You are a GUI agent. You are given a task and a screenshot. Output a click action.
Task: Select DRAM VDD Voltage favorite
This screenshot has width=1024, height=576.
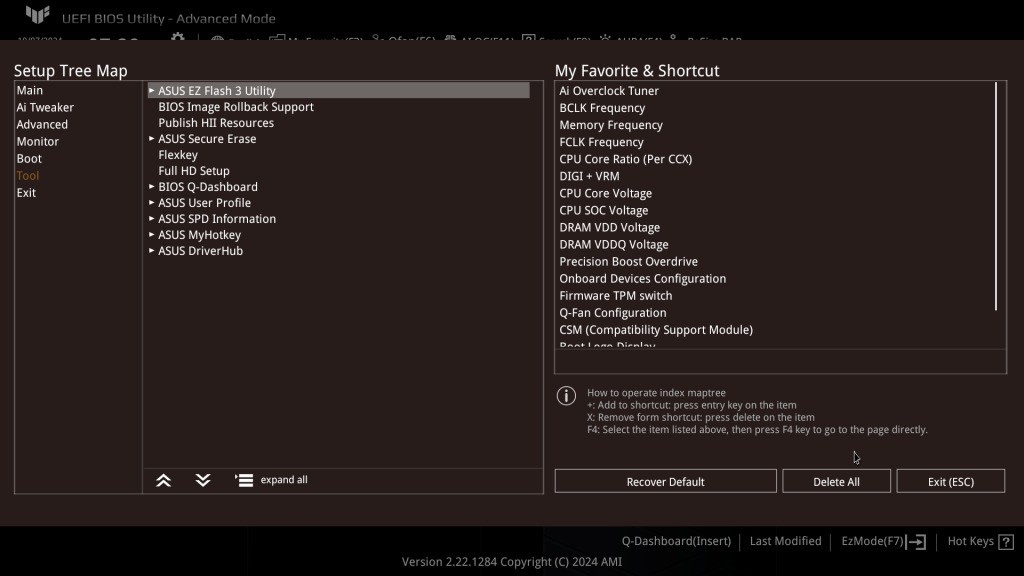click(609, 227)
